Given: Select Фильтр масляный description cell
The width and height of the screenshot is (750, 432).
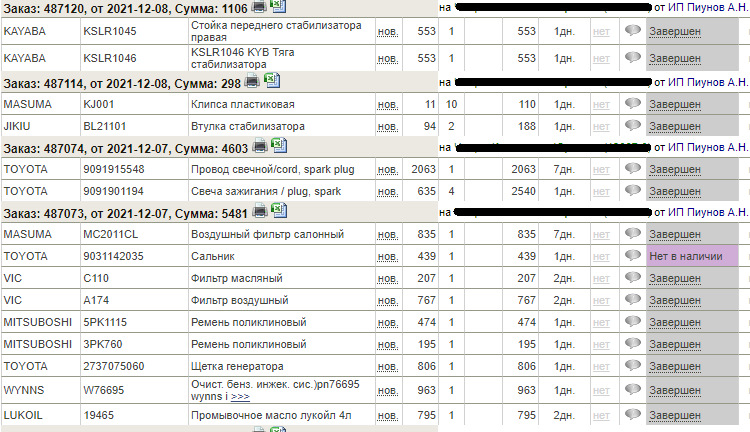Looking at the screenshot, I should pos(281,278).
